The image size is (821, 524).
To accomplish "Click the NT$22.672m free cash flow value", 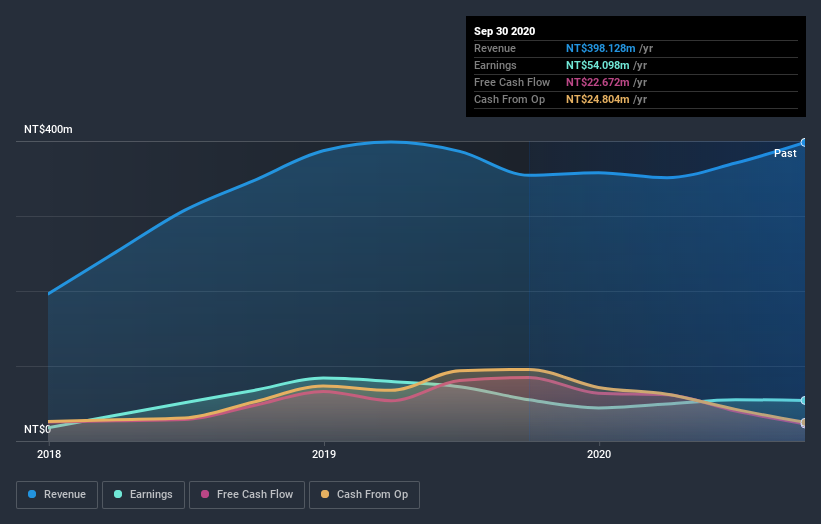I will click(597, 82).
